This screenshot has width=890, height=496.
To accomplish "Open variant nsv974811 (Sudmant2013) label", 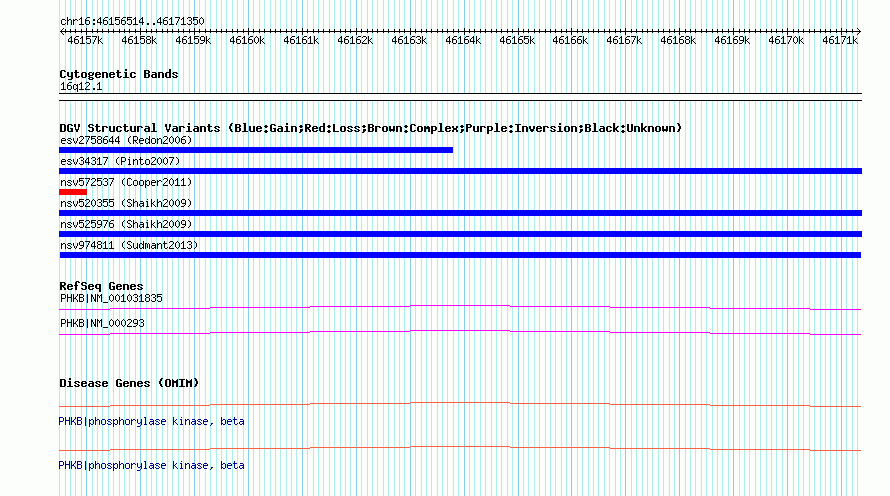I will (x=129, y=245).
